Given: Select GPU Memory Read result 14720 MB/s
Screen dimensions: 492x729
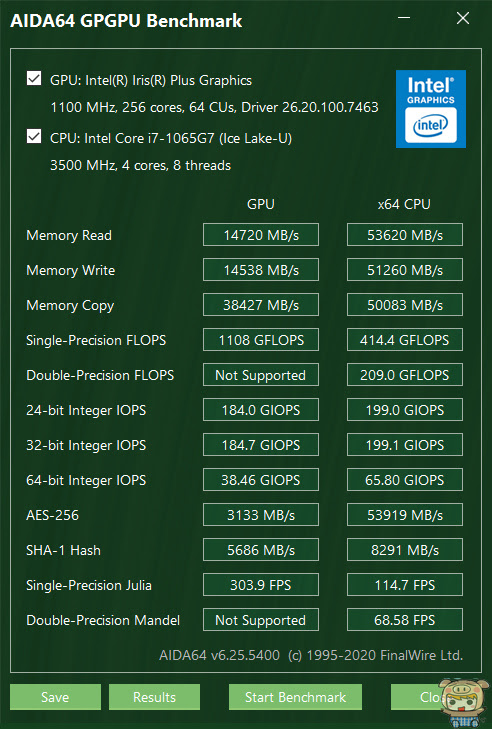Looking at the screenshot, I should tap(261, 235).
